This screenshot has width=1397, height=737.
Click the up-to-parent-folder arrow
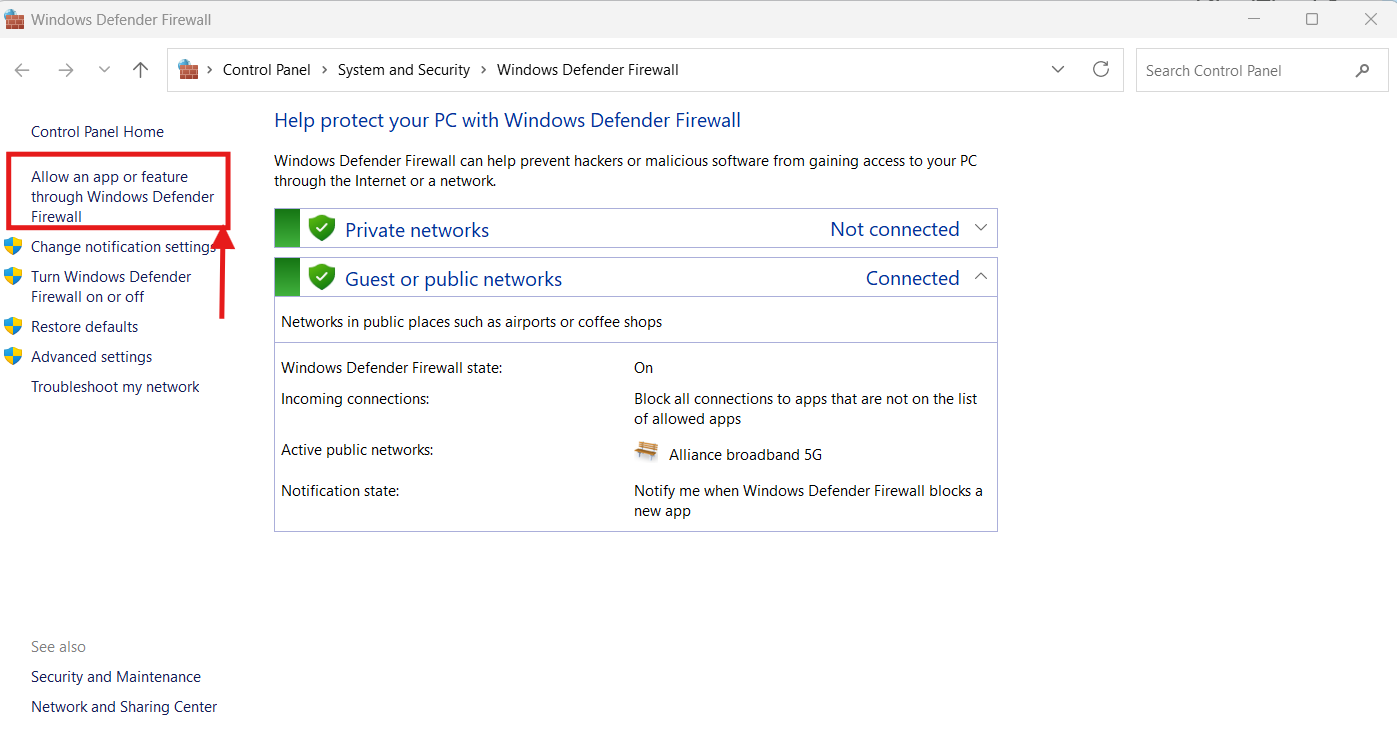pyautogui.click(x=140, y=70)
